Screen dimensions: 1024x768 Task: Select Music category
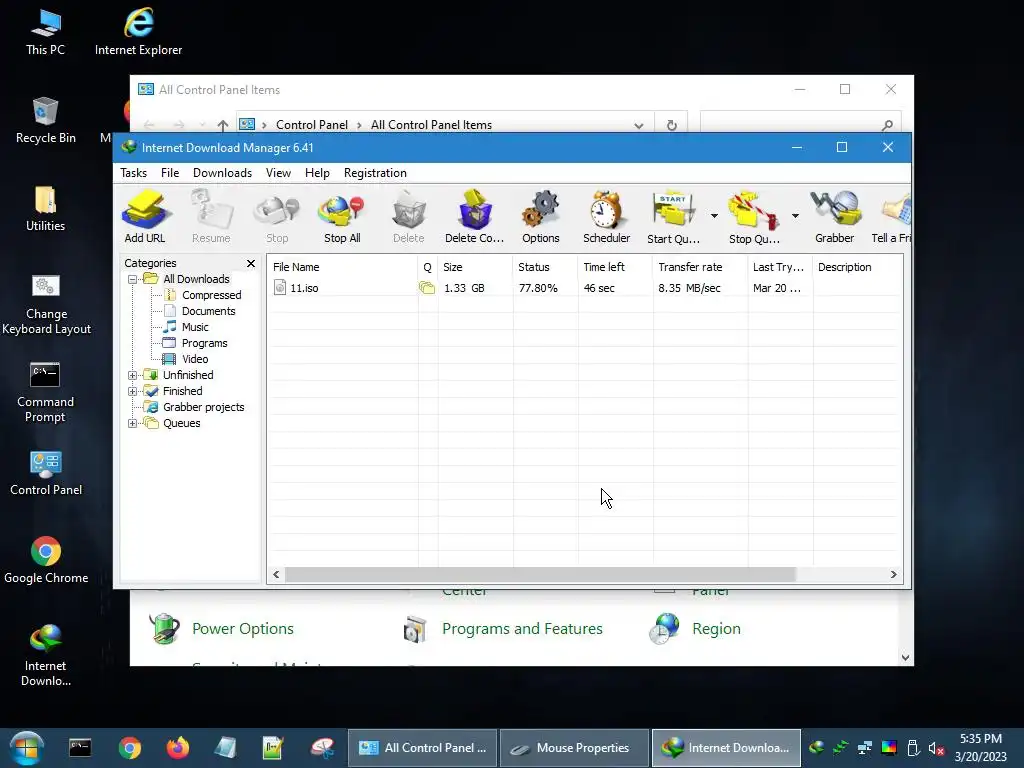click(195, 327)
